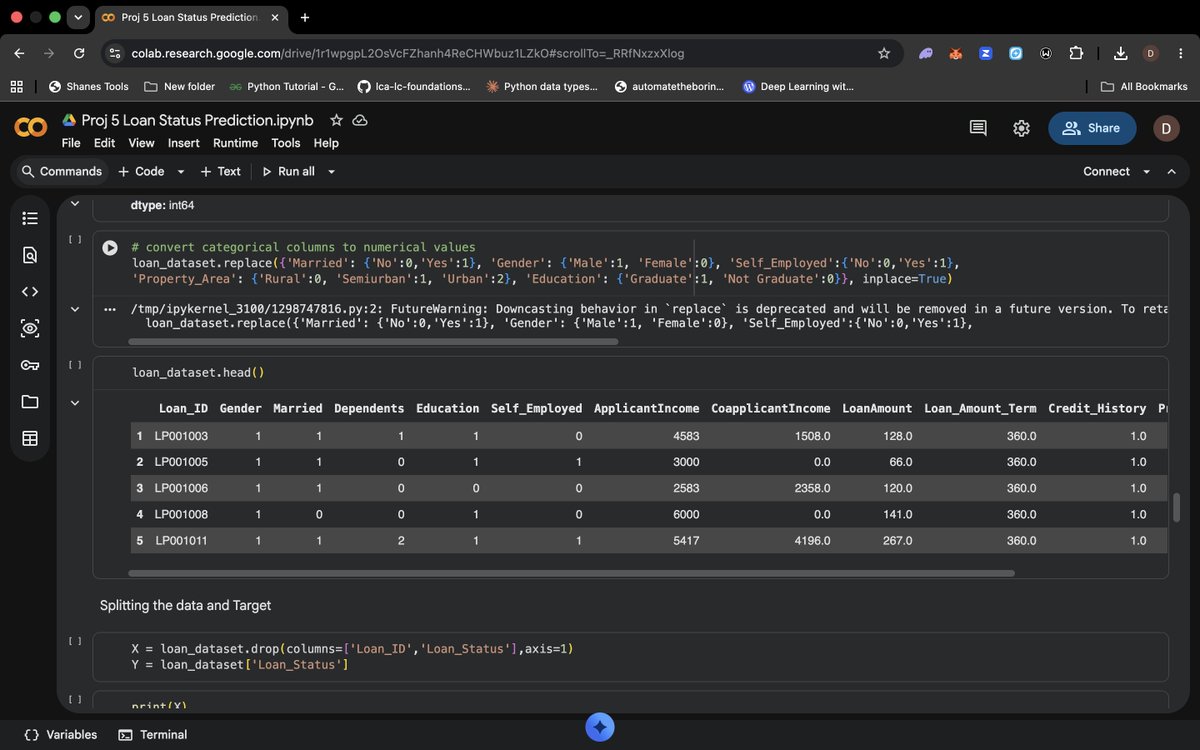Collapse the header with the up chevron
The width and height of the screenshot is (1200, 750).
click(x=1172, y=172)
